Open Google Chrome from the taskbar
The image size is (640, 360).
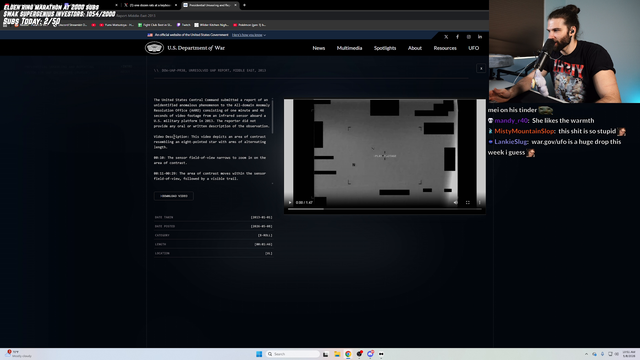pos(348,354)
